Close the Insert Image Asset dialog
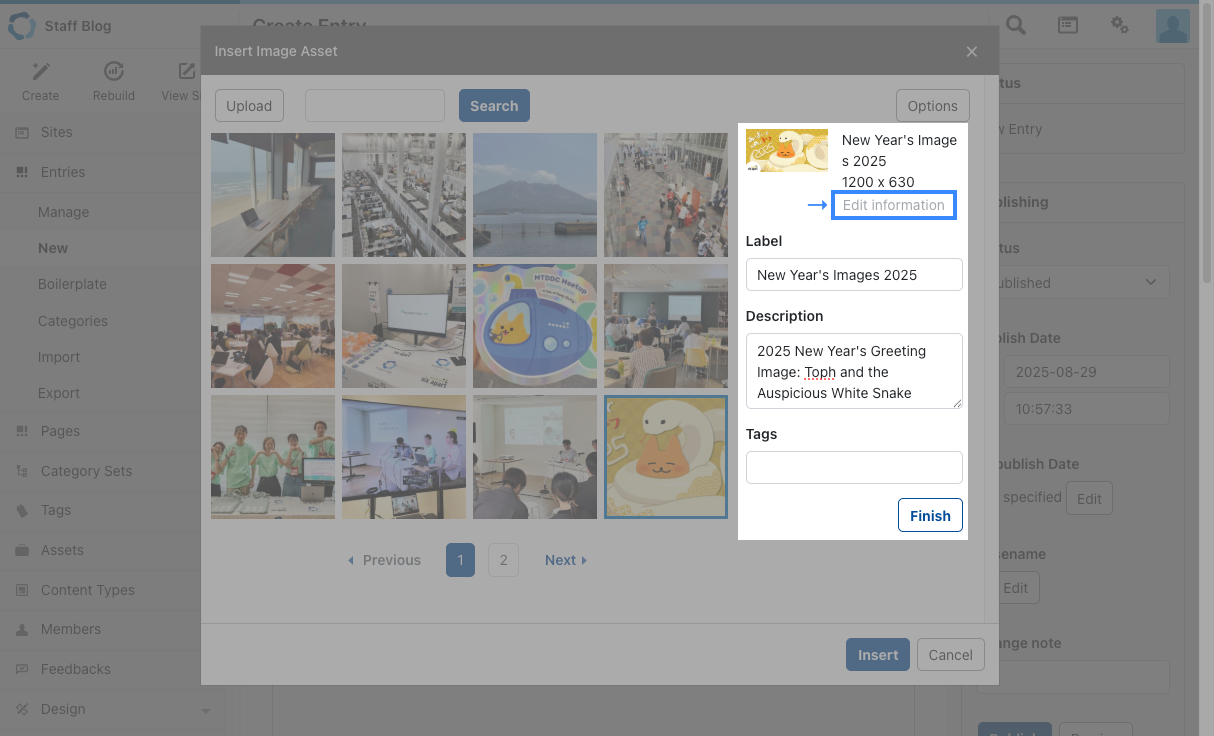 click(x=972, y=52)
